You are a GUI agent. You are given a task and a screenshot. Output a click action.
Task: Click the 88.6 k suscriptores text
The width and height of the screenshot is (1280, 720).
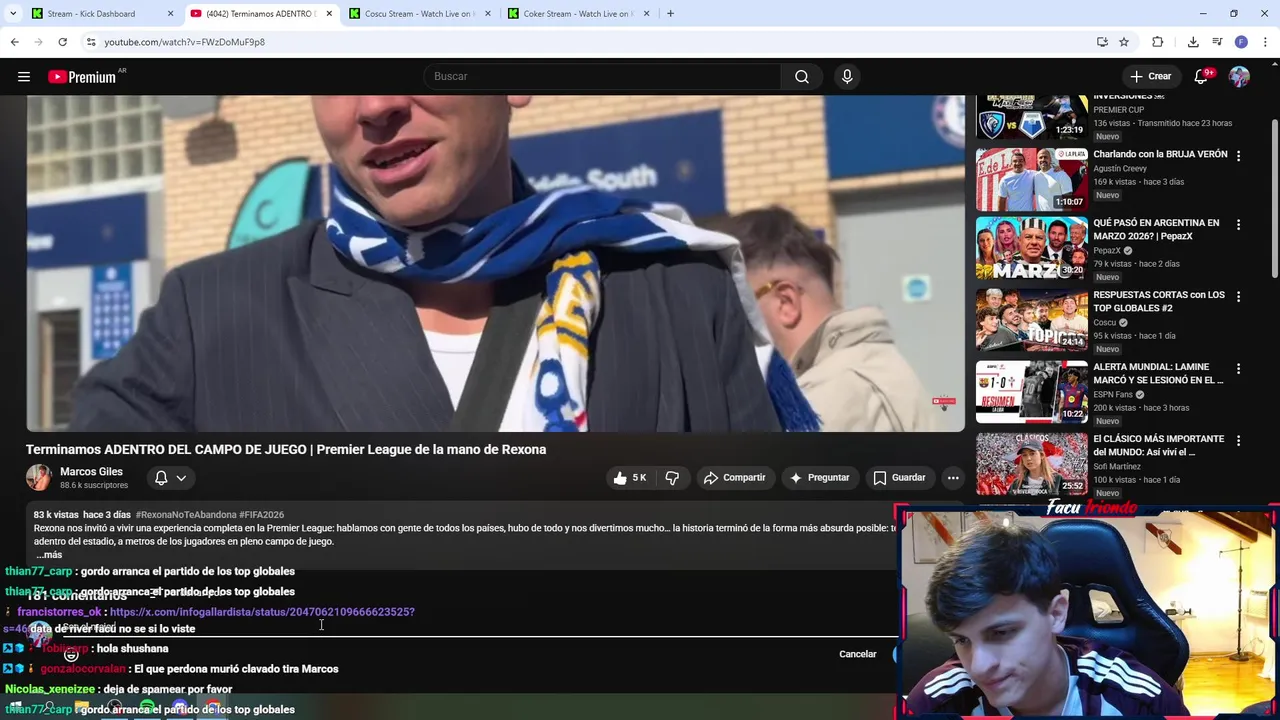coord(94,486)
